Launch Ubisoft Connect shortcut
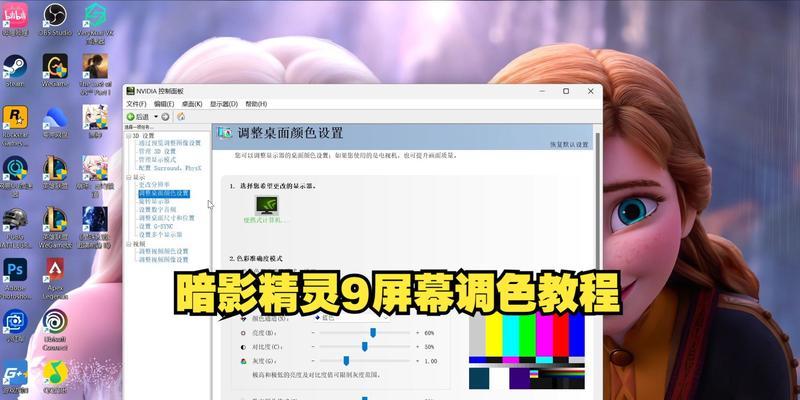 click(55, 329)
